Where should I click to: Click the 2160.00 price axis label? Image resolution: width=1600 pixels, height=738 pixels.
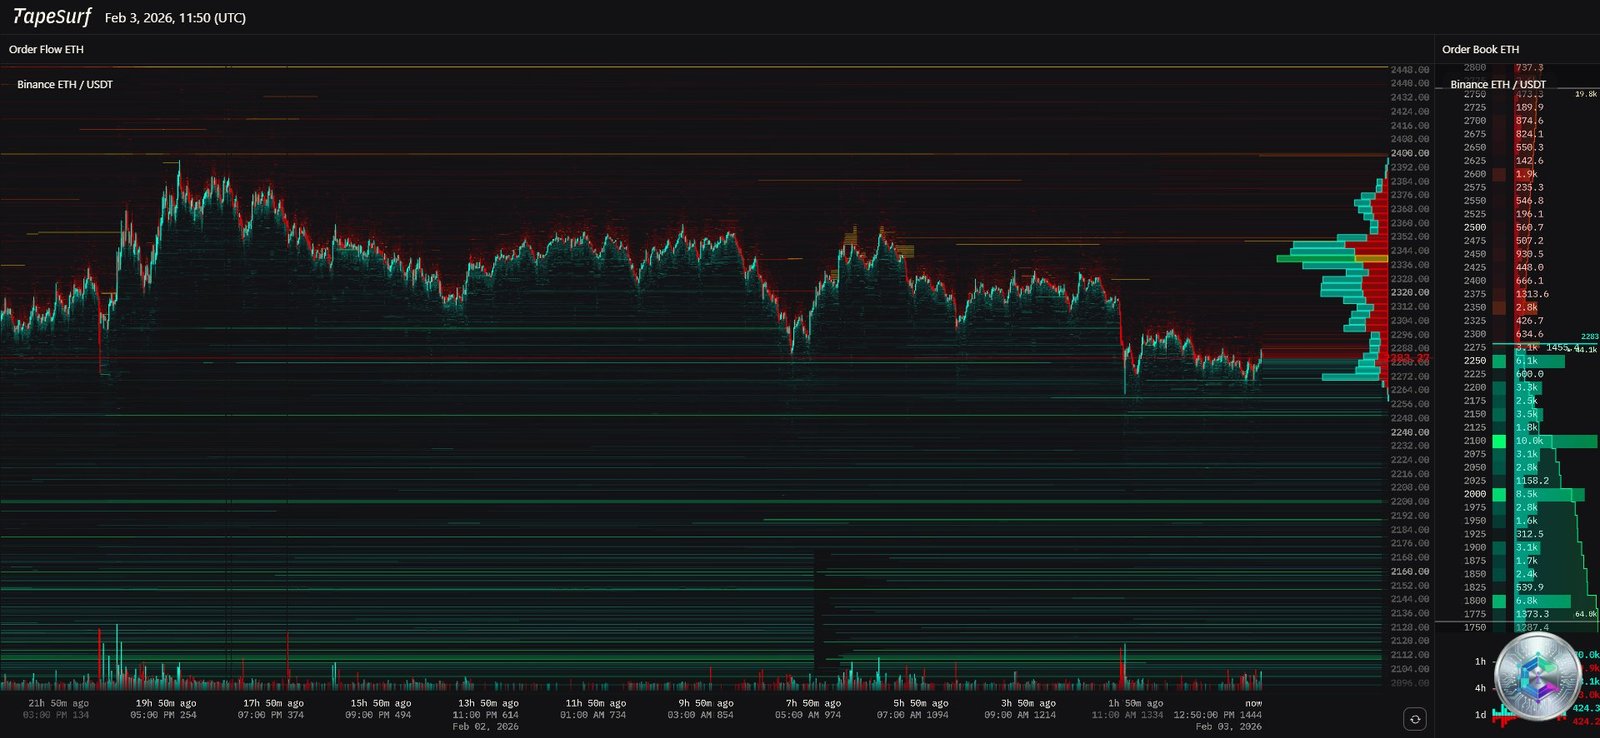(x=1409, y=572)
